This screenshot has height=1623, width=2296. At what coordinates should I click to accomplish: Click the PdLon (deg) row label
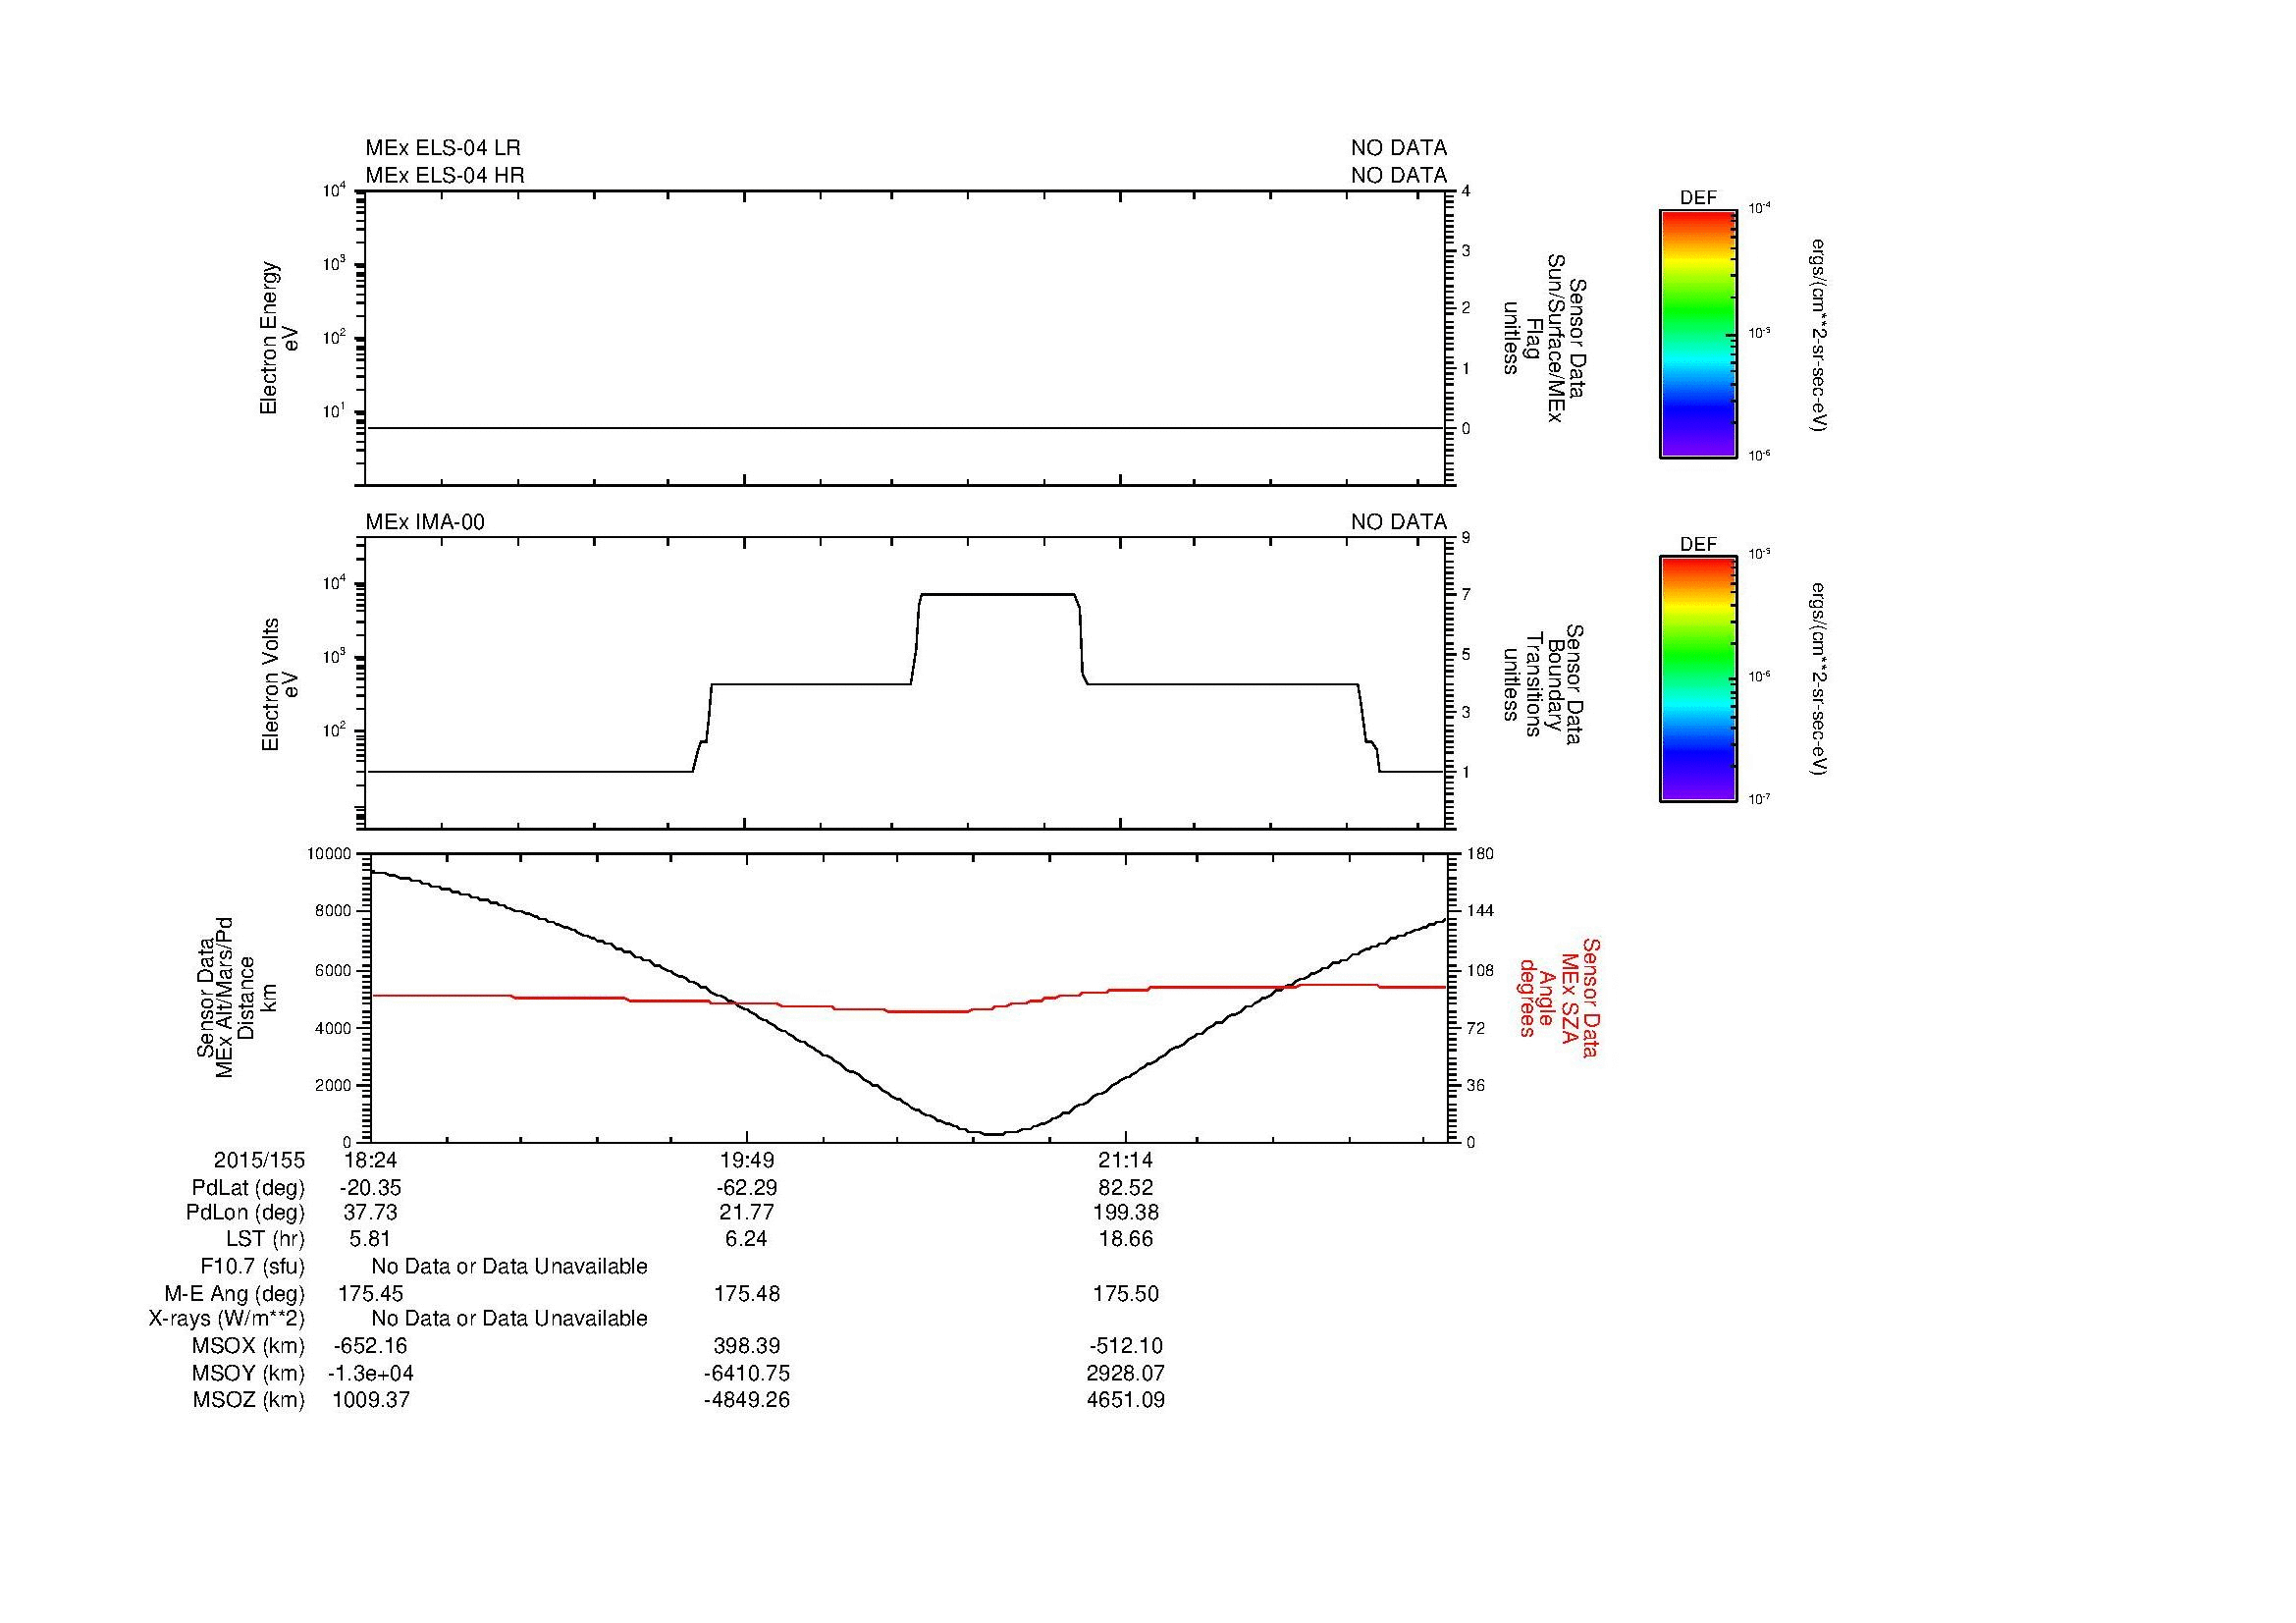[245, 1212]
